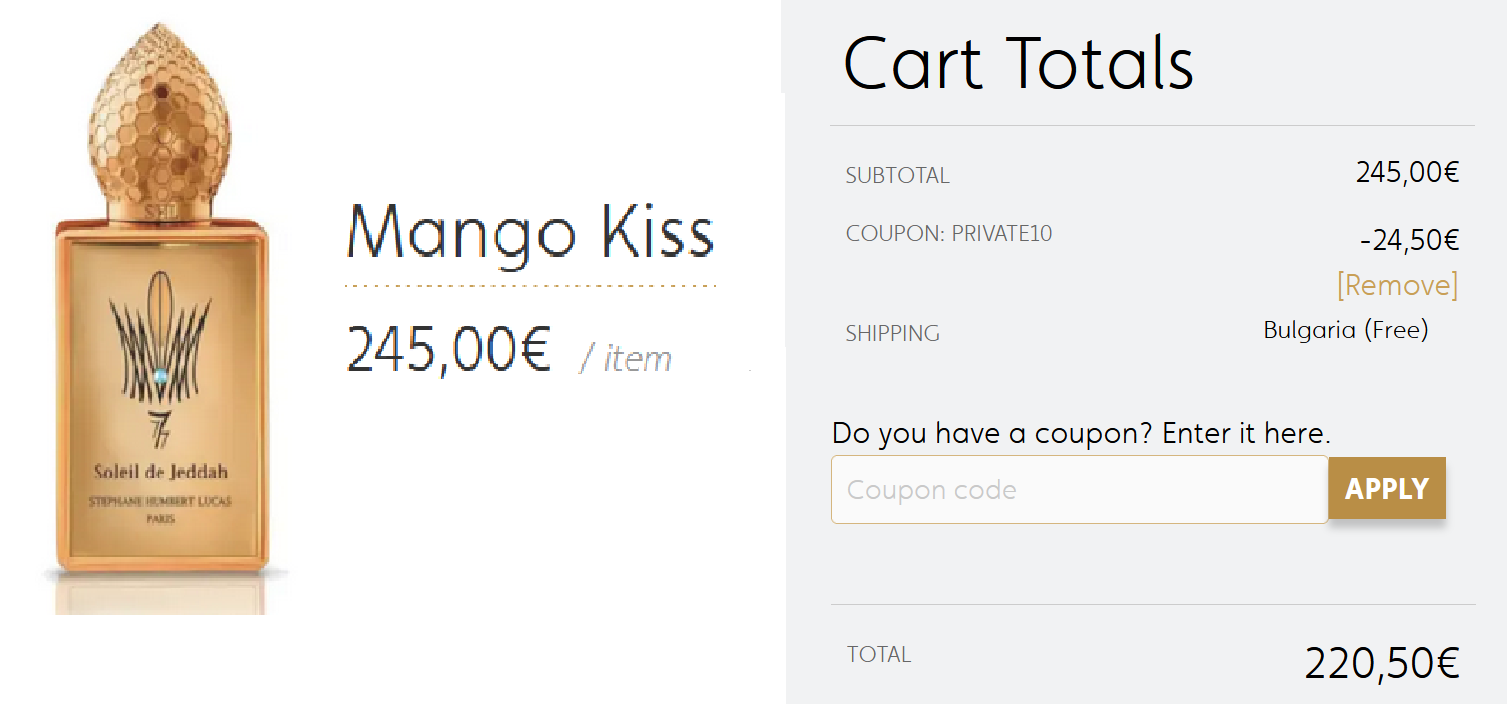
Task: Click the TOTAL label
Action: pos(878,655)
